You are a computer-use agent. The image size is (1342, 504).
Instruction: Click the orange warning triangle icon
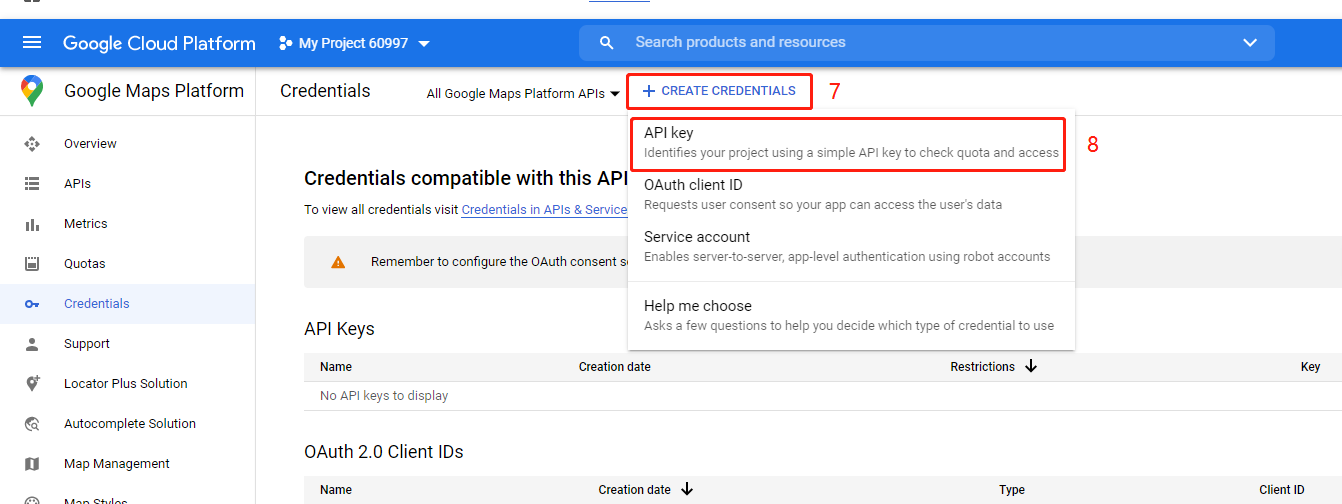pos(338,262)
